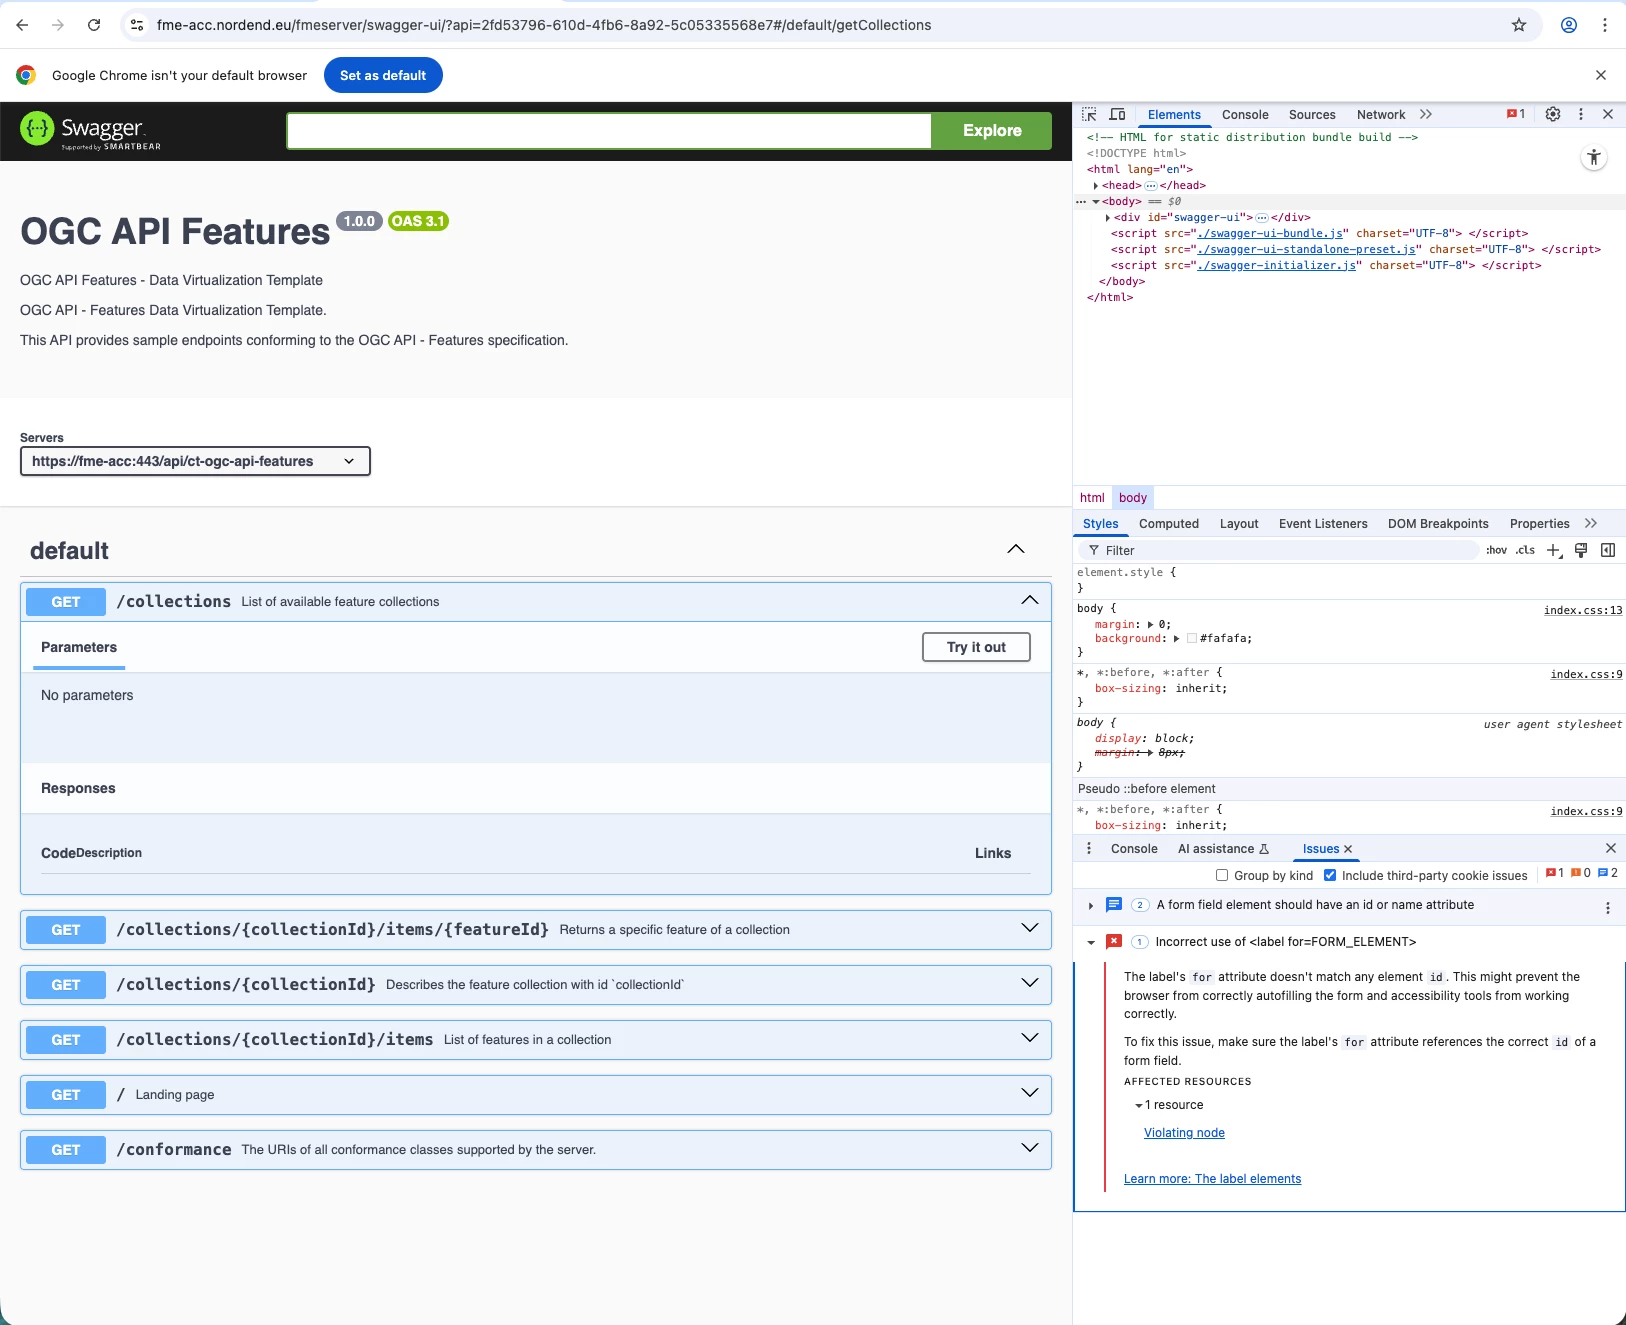Collapse the default section

[1016, 549]
